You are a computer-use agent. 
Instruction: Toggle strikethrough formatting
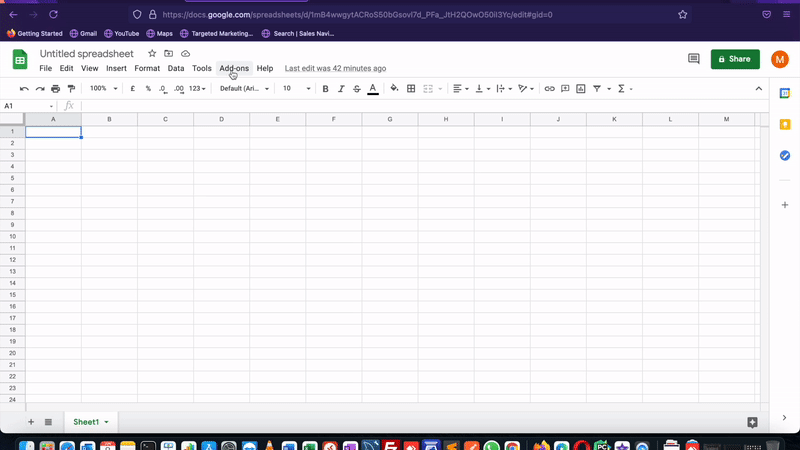click(357, 89)
